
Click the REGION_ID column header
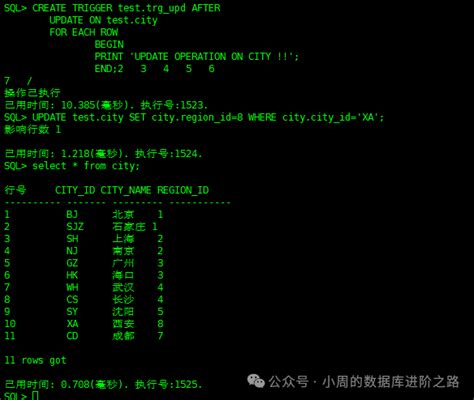tap(183, 190)
